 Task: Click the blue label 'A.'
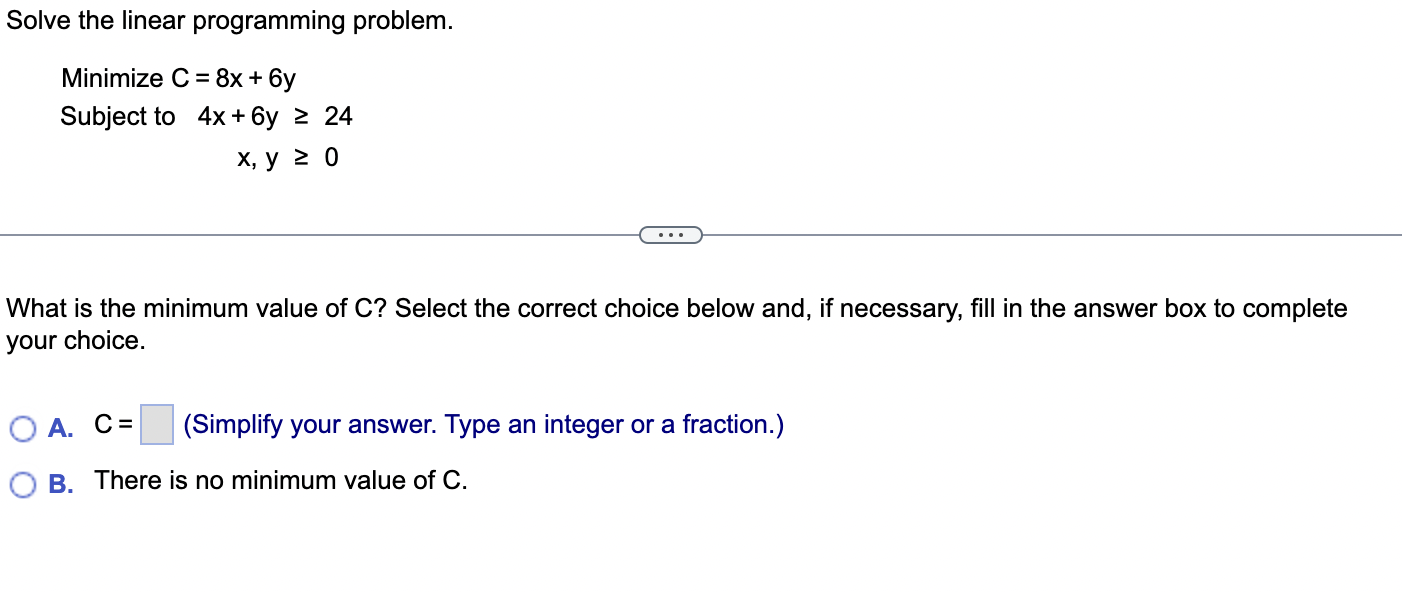(61, 427)
